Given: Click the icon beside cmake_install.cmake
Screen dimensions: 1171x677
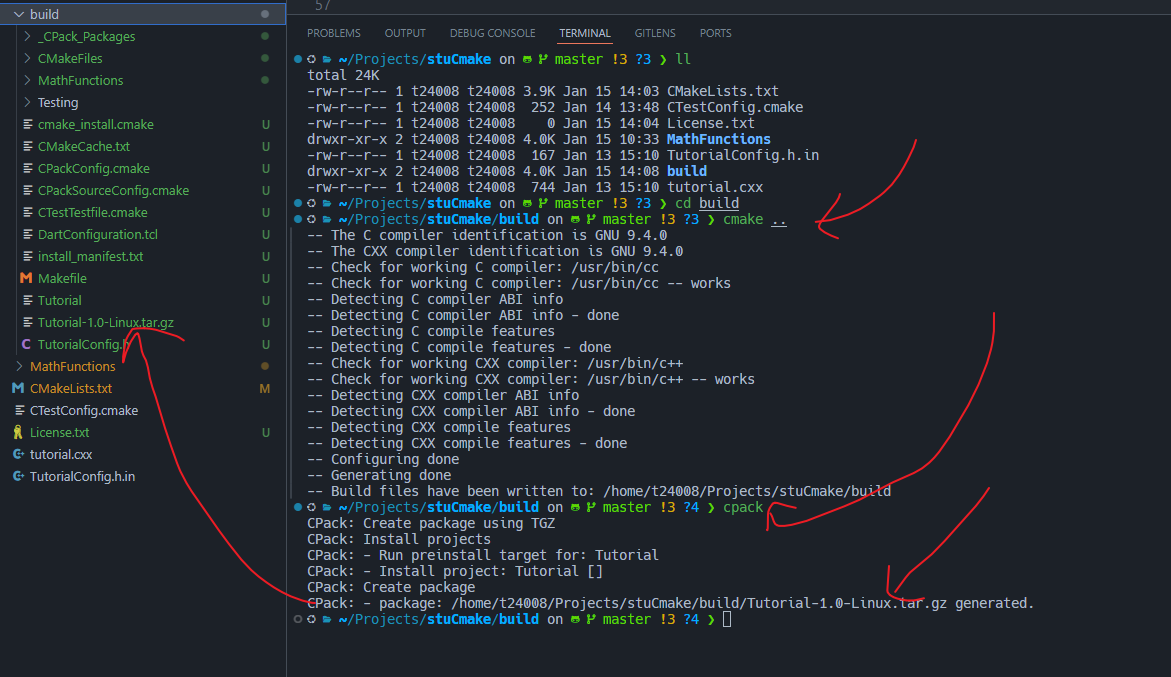Looking at the screenshot, I should point(27,124).
